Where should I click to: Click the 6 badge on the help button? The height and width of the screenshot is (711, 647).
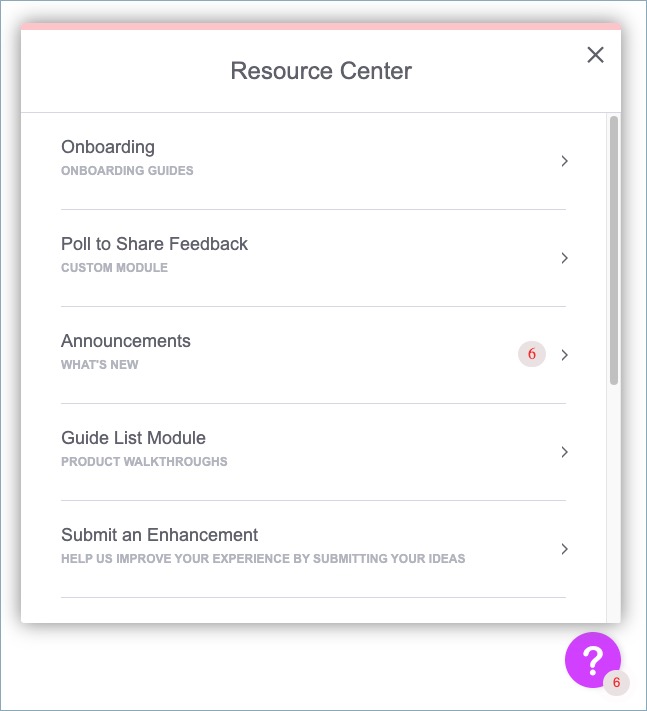[x=616, y=682]
